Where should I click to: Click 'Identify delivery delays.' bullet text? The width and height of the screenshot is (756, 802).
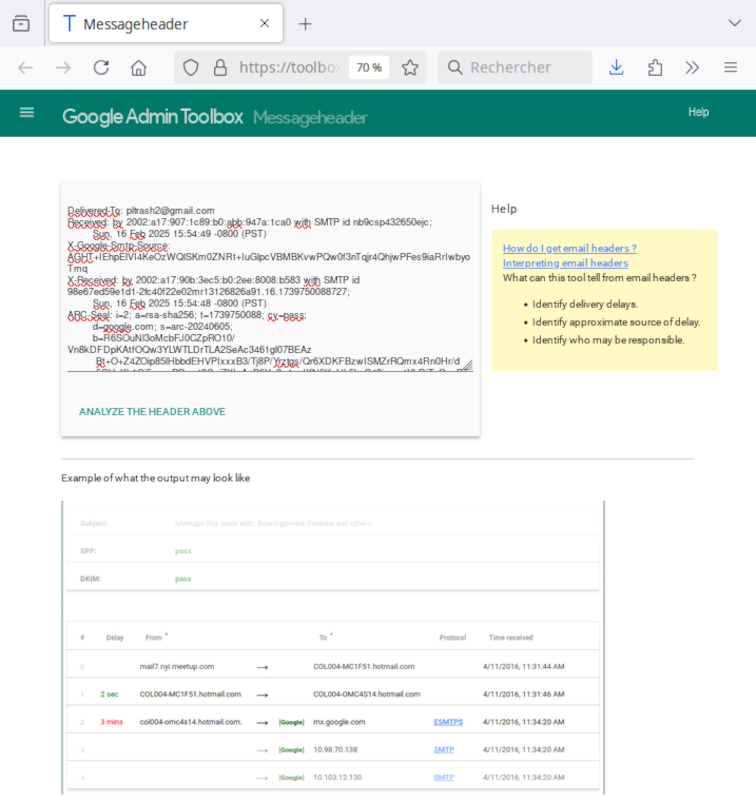(x=585, y=304)
